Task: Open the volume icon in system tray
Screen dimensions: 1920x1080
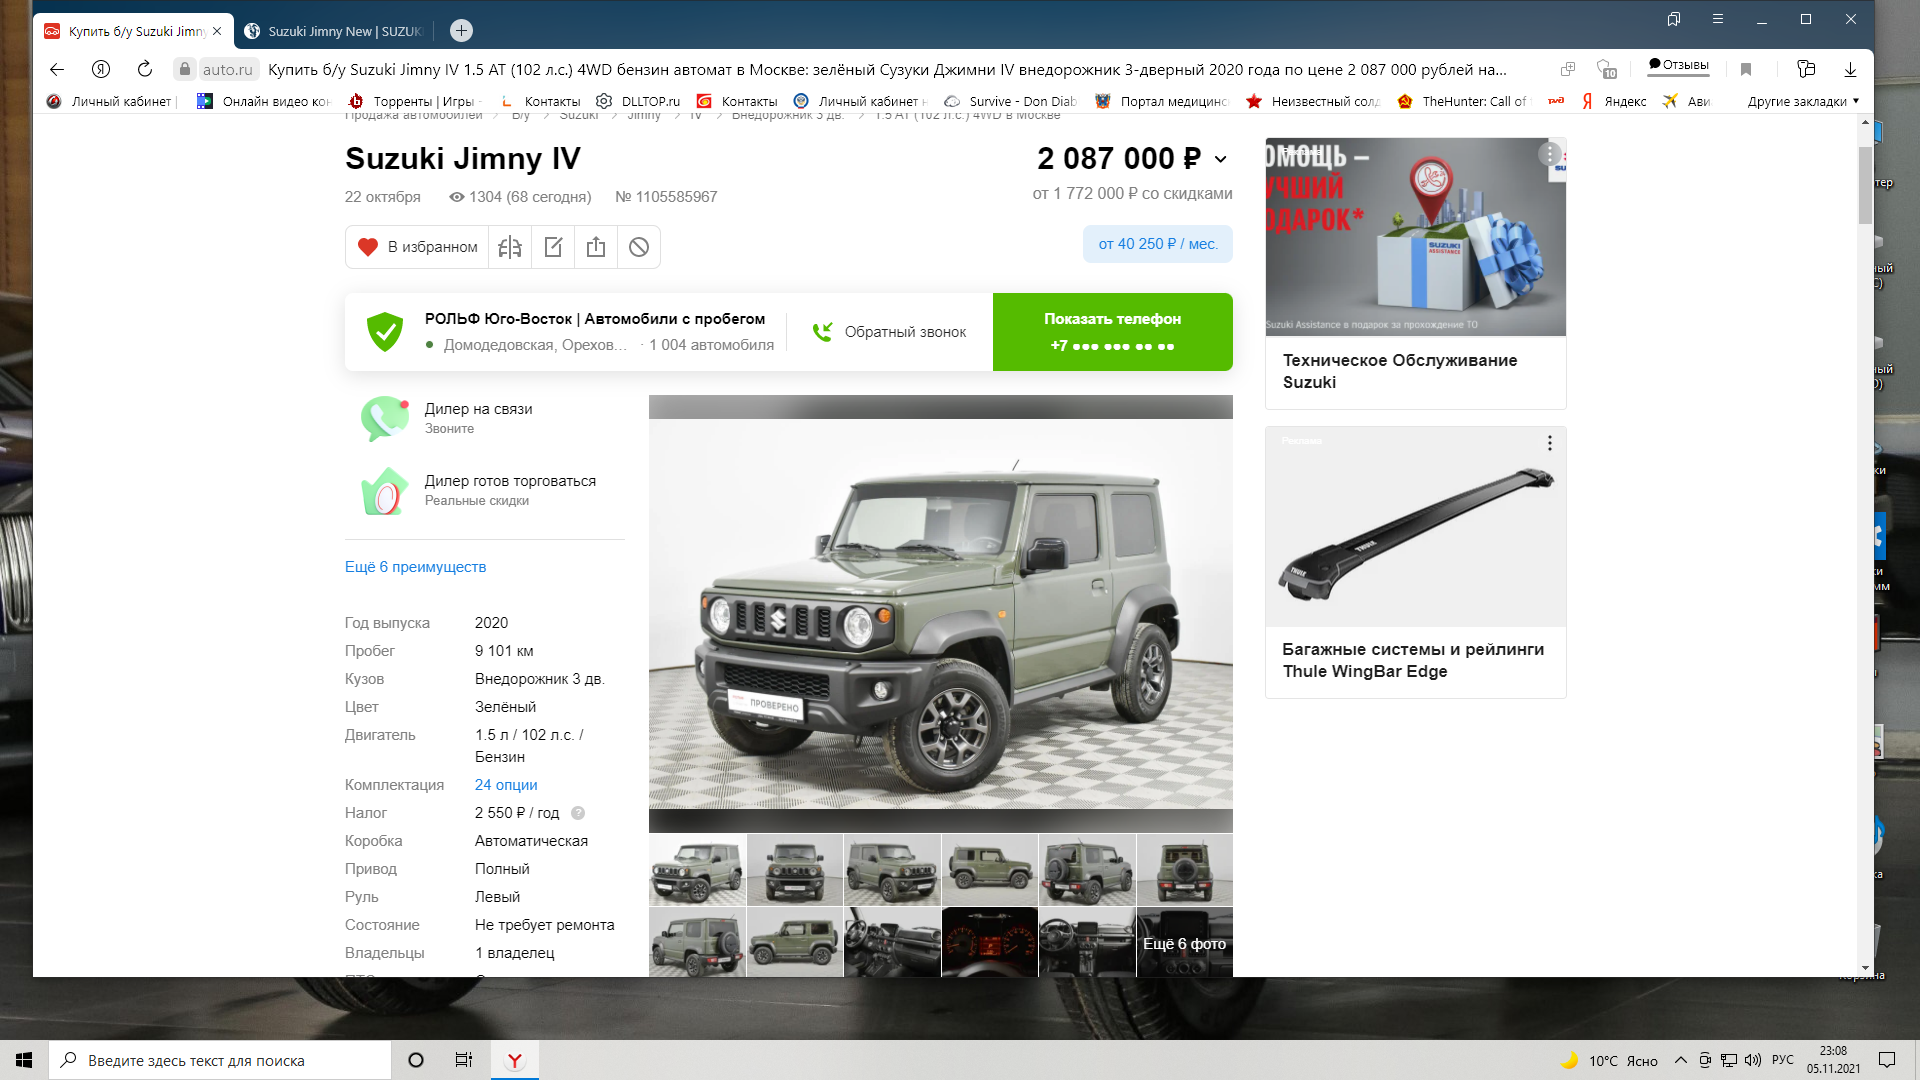Action: pyautogui.click(x=1753, y=1060)
